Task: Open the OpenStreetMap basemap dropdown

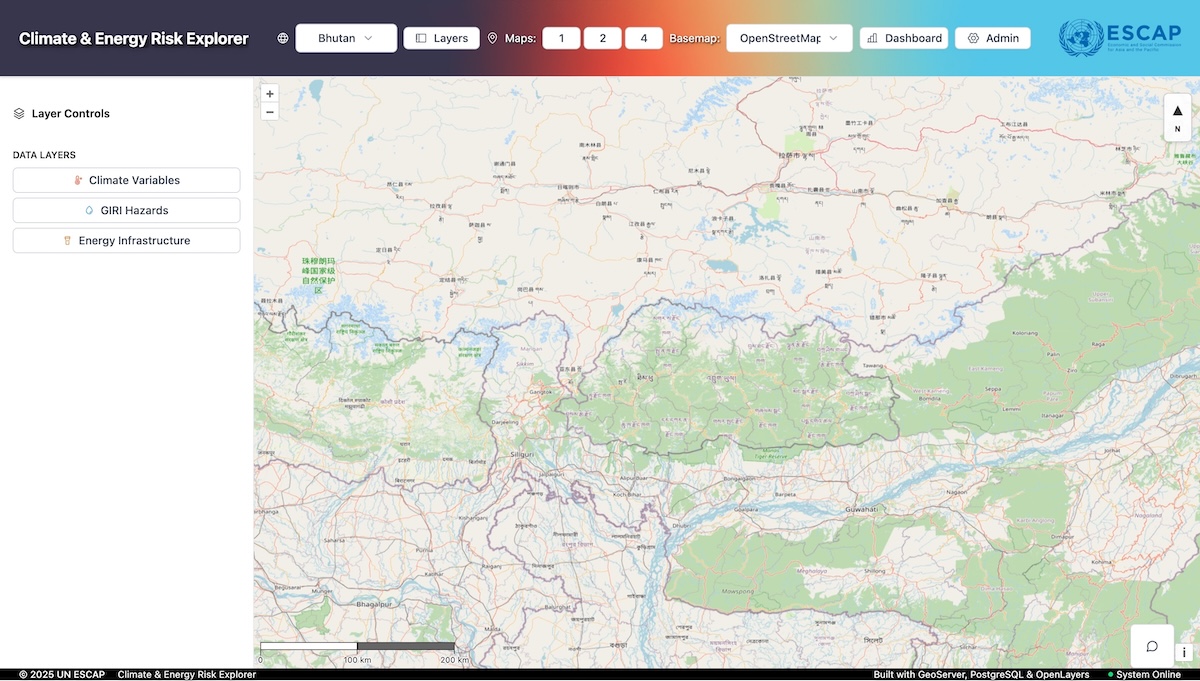Action: pyautogui.click(x=789, y=38)
